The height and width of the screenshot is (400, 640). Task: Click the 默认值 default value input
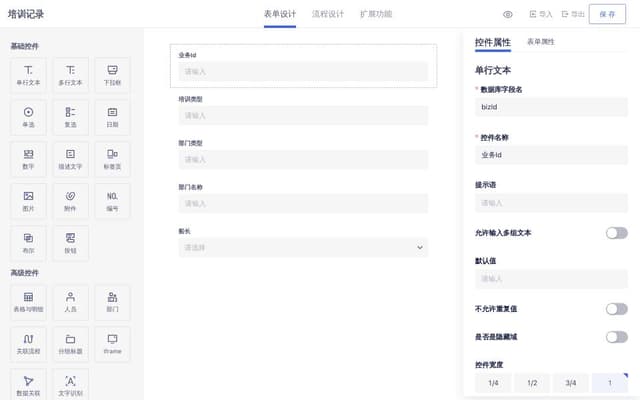(551, 279)
